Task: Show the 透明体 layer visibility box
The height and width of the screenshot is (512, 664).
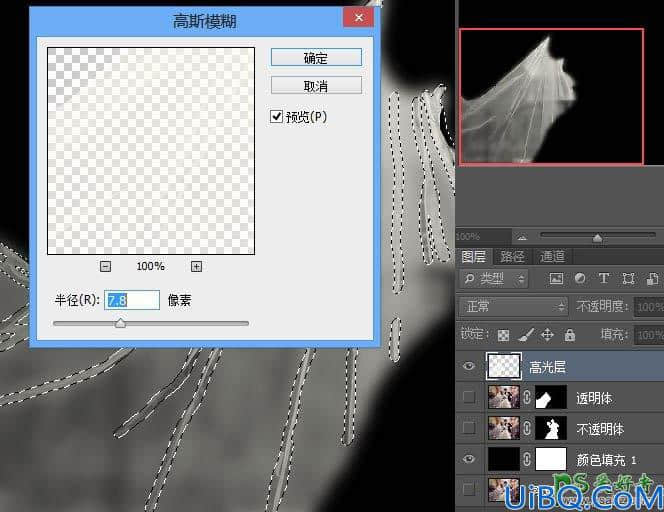Action: (469, 397)
